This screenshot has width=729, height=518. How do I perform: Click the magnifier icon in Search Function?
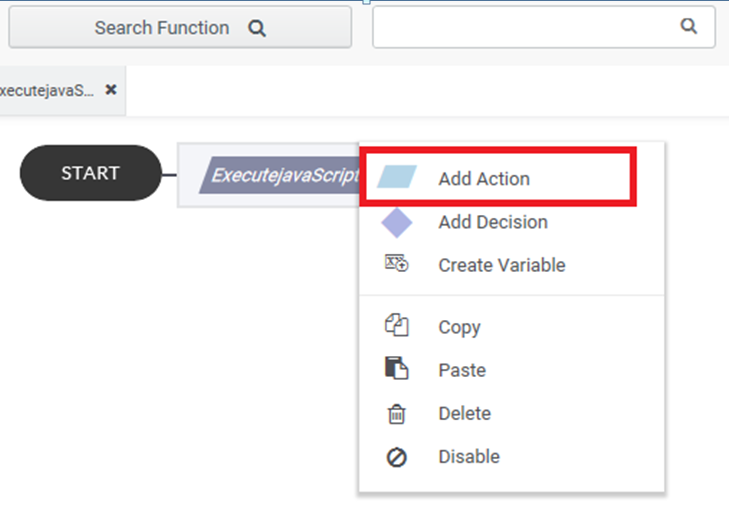coord(257,28)
